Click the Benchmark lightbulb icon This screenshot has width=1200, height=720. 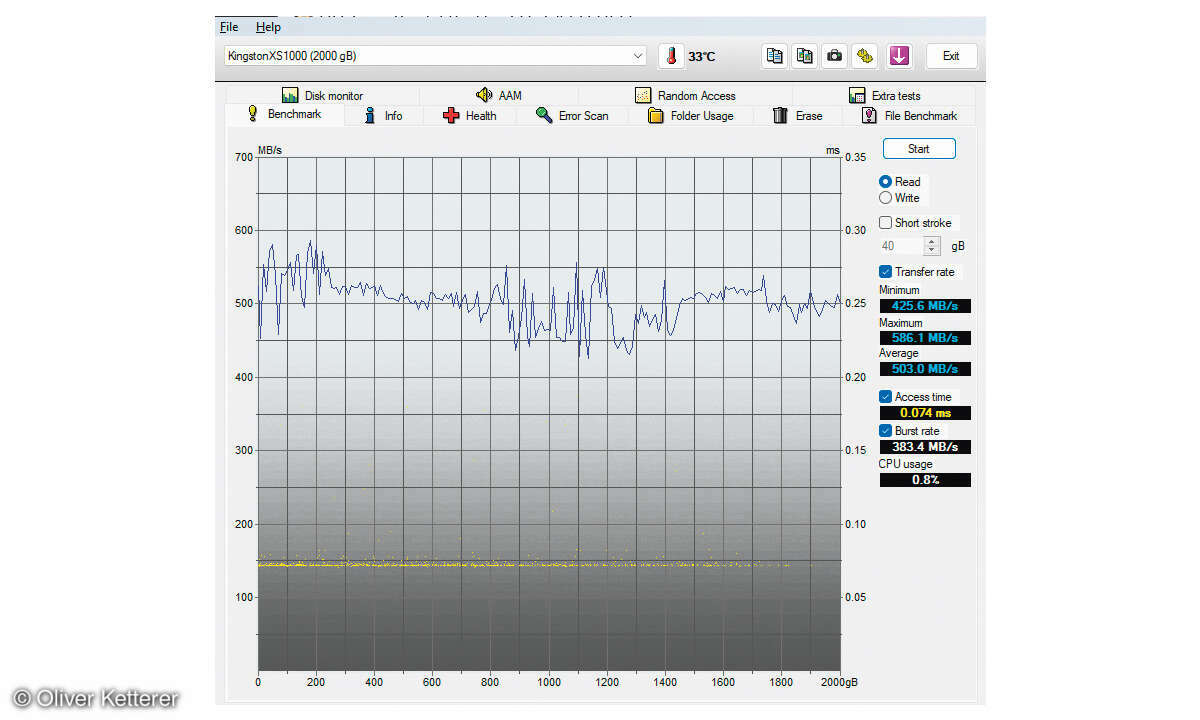(x=253, y=114)
